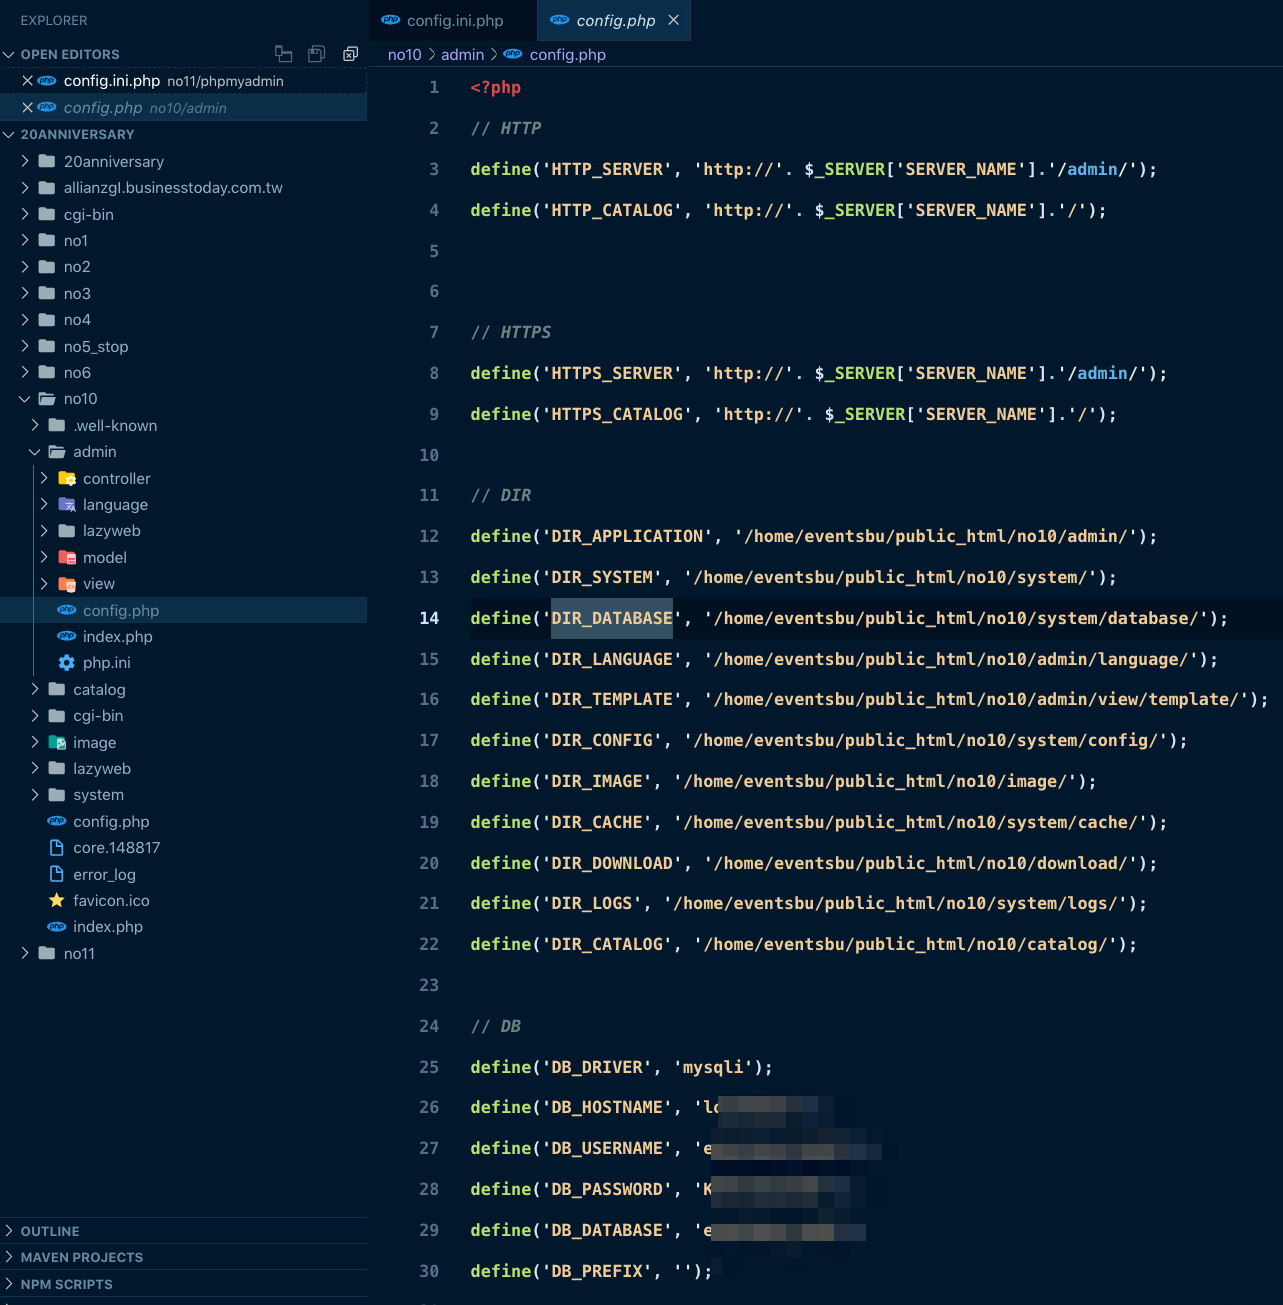This screenshot has height=1305, width=1283.
Task: Click the gear icon of php.ini
Action: (67, 662)
